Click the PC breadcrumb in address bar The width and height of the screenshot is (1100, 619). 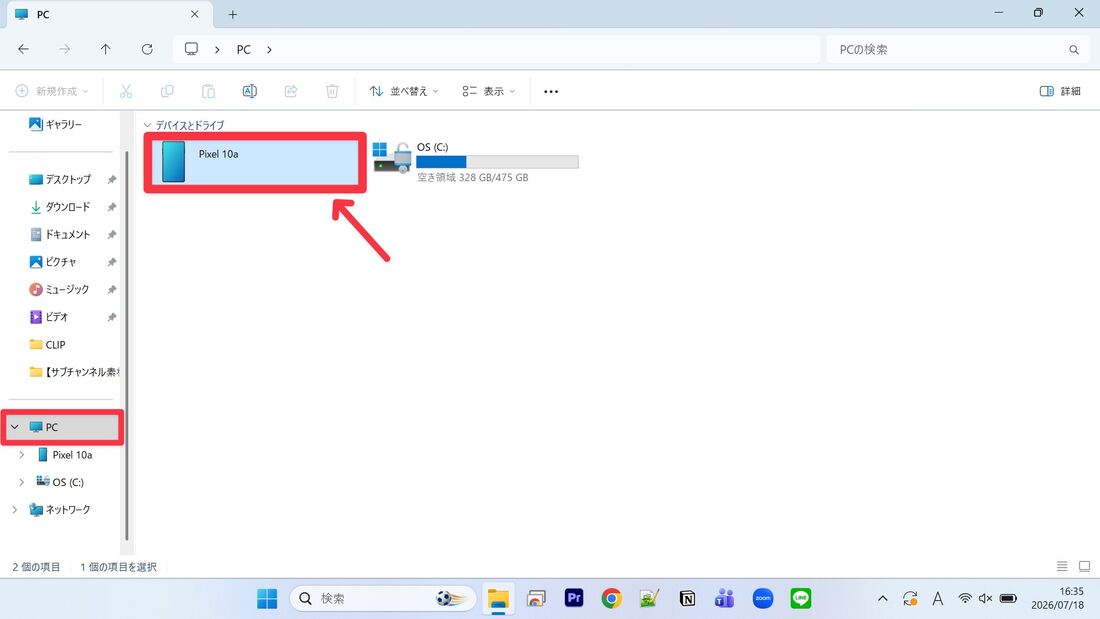click(243, 50)
